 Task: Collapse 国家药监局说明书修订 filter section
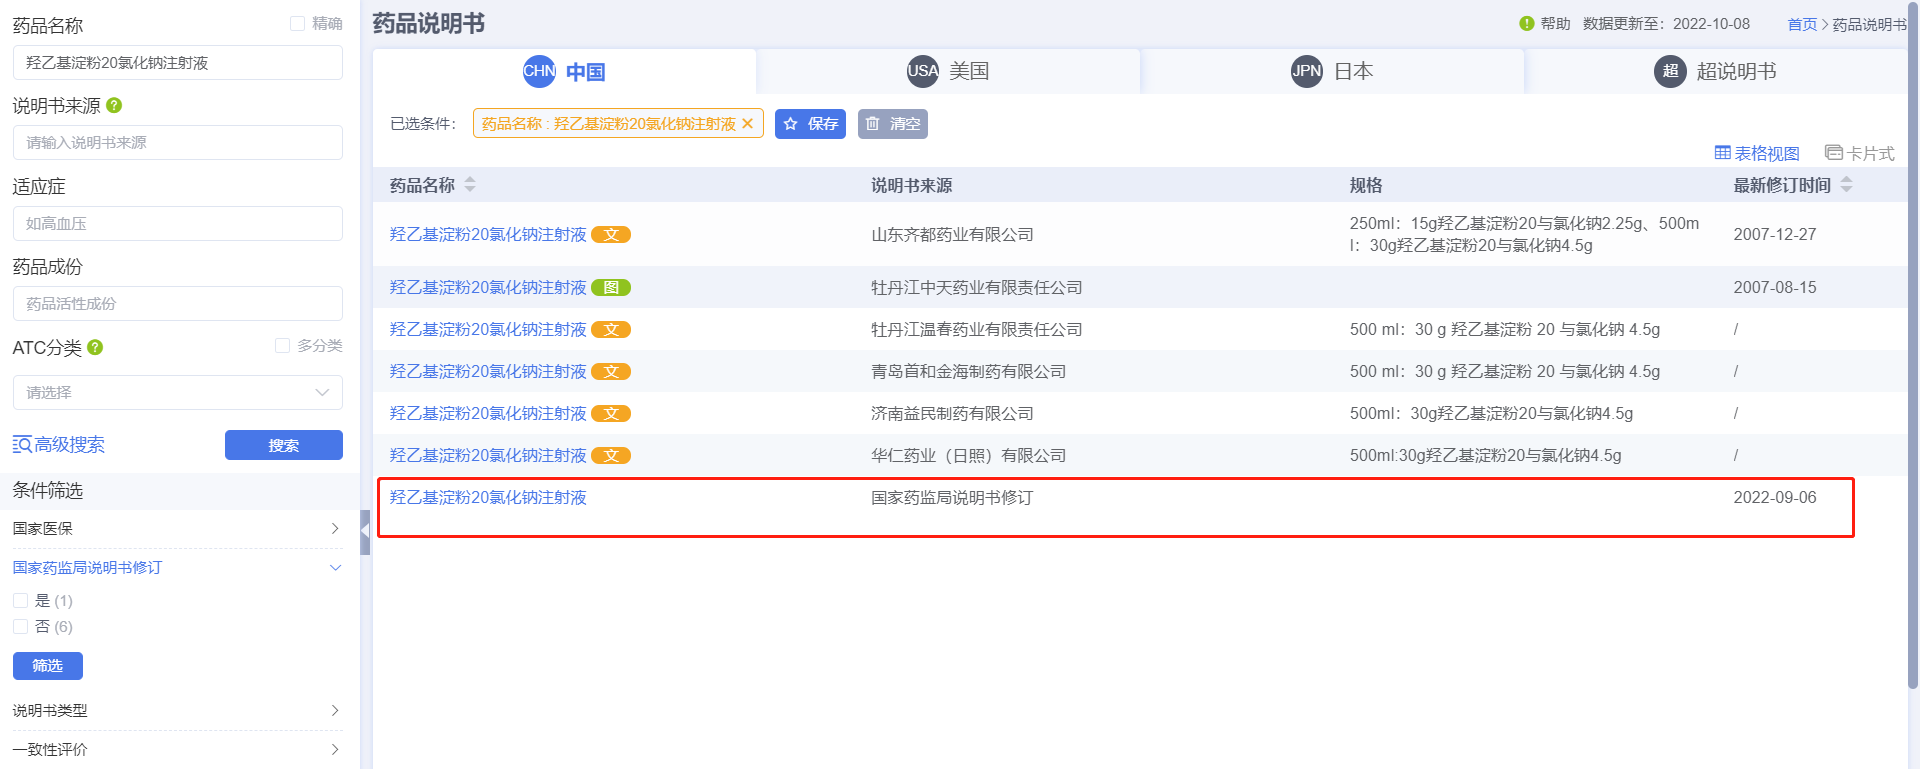[x=178, y=567]
